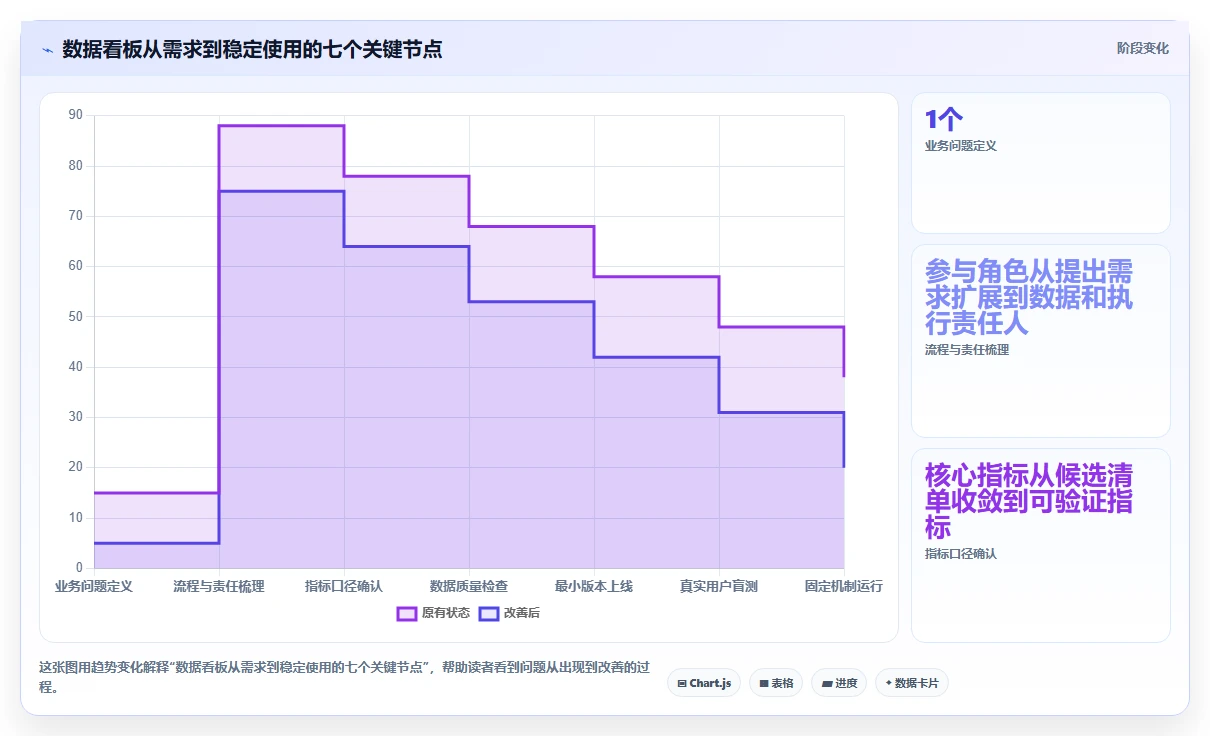The image size is (1210, 736).
Task: Click x-axis label 指标口径确认
Action: (344, 586)
